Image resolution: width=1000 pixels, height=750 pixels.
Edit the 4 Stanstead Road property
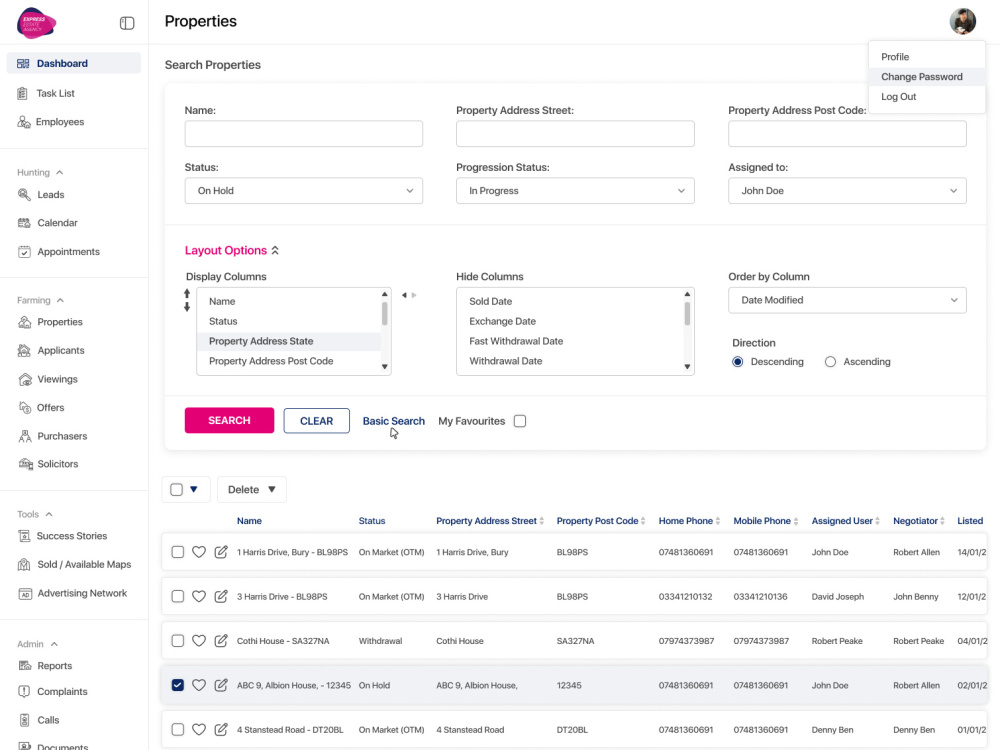[221, 729]
